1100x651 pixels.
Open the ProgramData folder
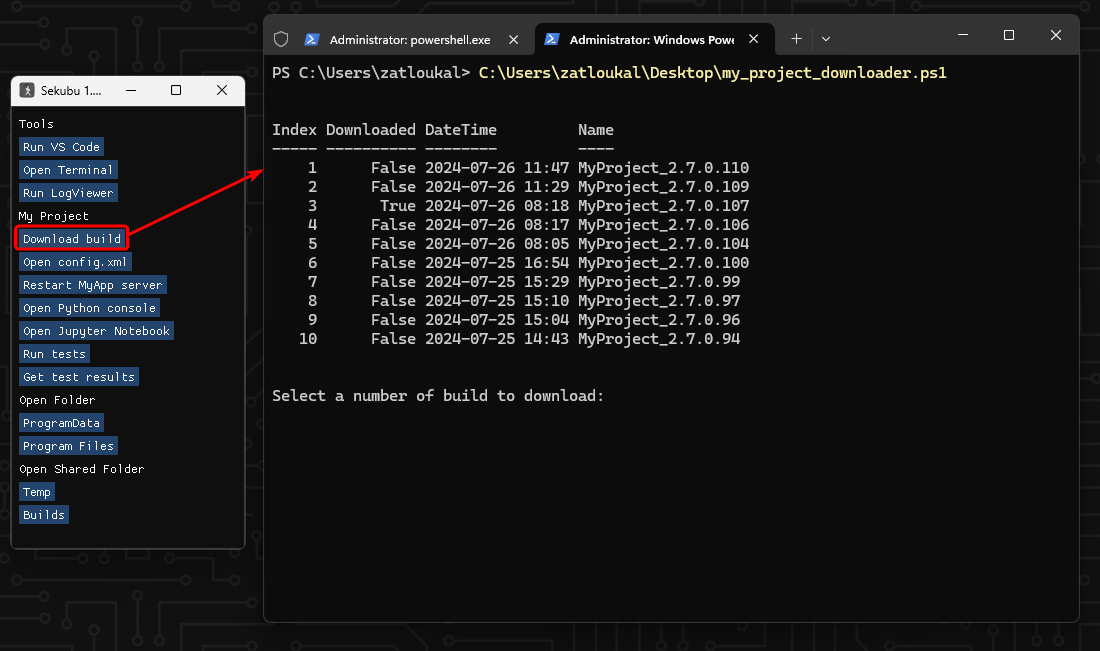tap(61, 423)
